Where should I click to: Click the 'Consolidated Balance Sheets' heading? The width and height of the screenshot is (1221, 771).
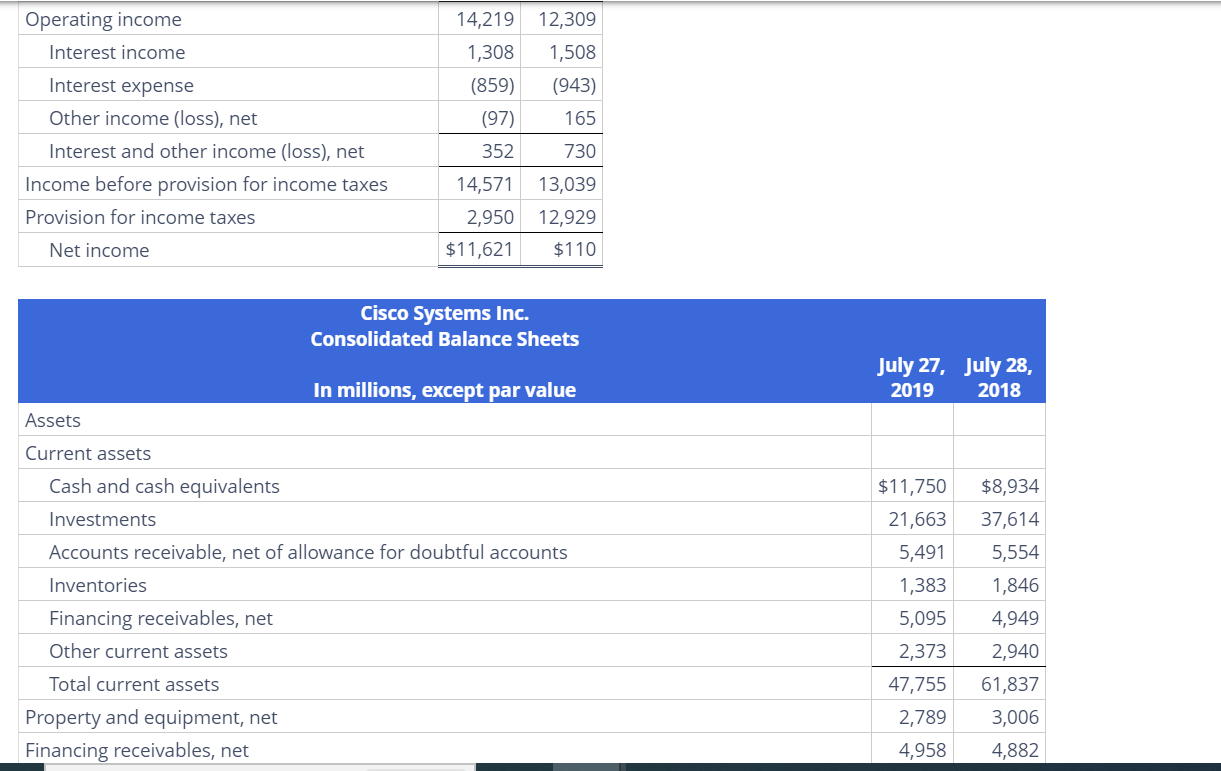(x=445, y=339)
